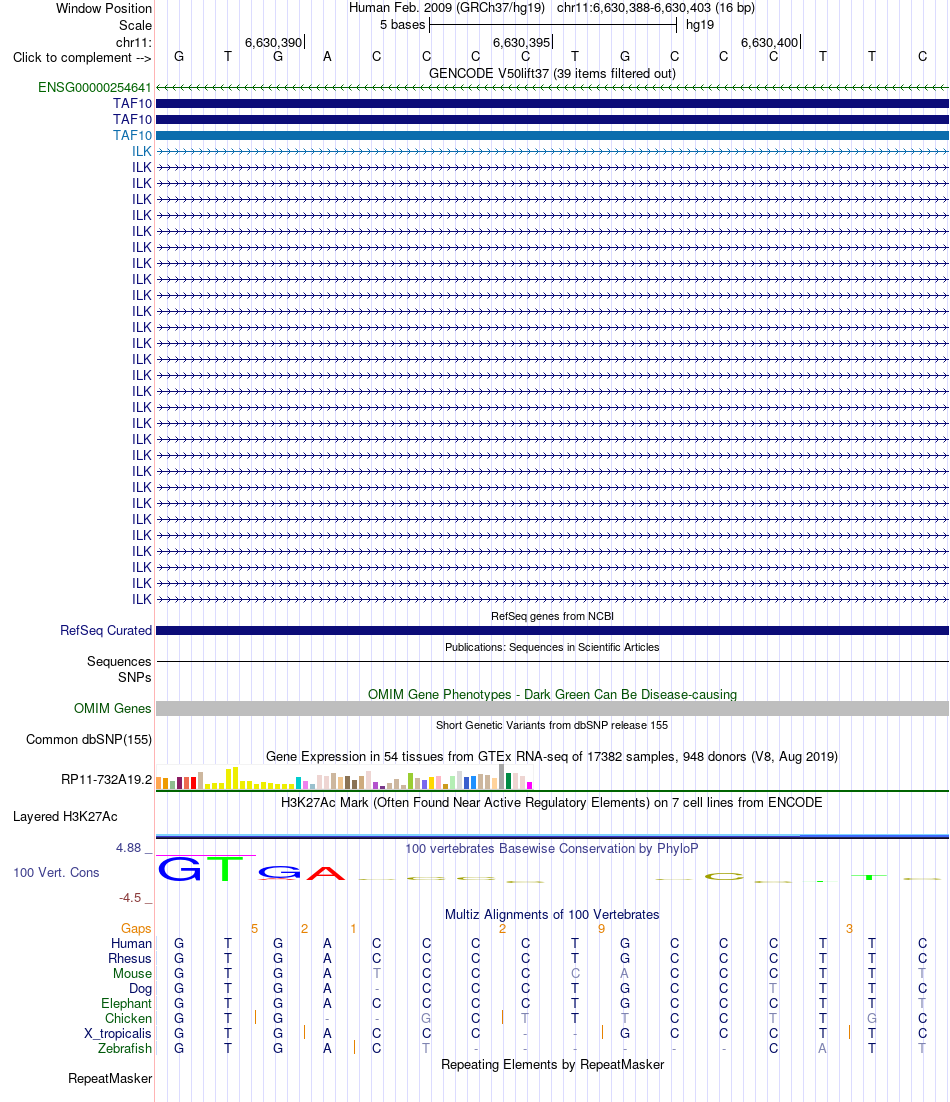Click the red A conservation logo letter

[x=326, y=874]
